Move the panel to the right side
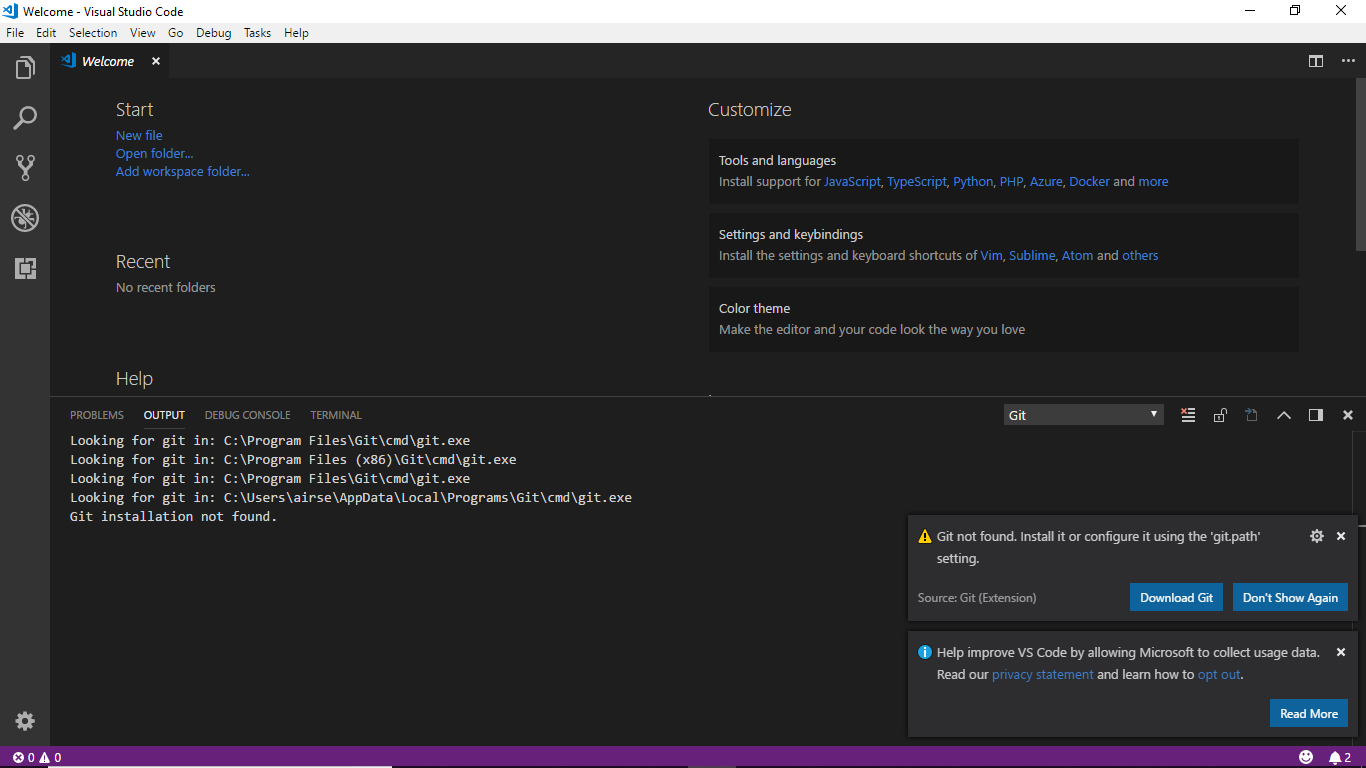The width and height of the screenshot is (1366, 768). click(1316, 415)
